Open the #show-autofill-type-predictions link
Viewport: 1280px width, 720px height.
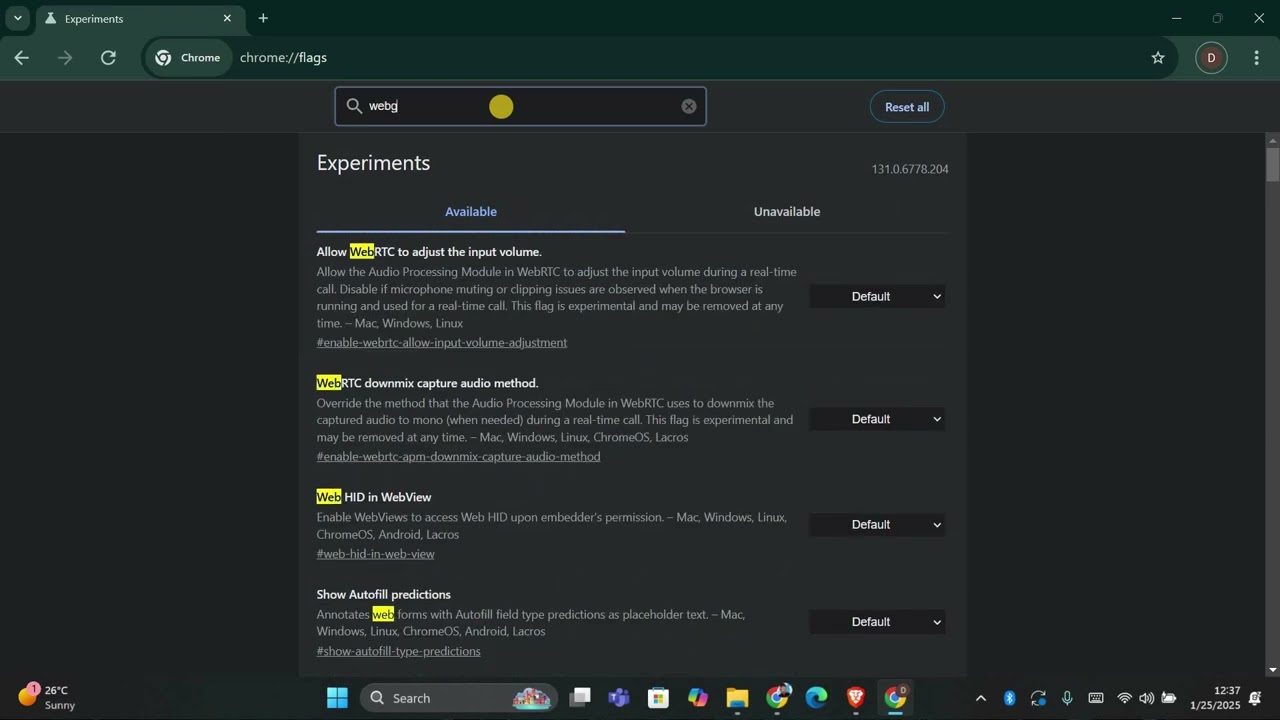[399, 652]
